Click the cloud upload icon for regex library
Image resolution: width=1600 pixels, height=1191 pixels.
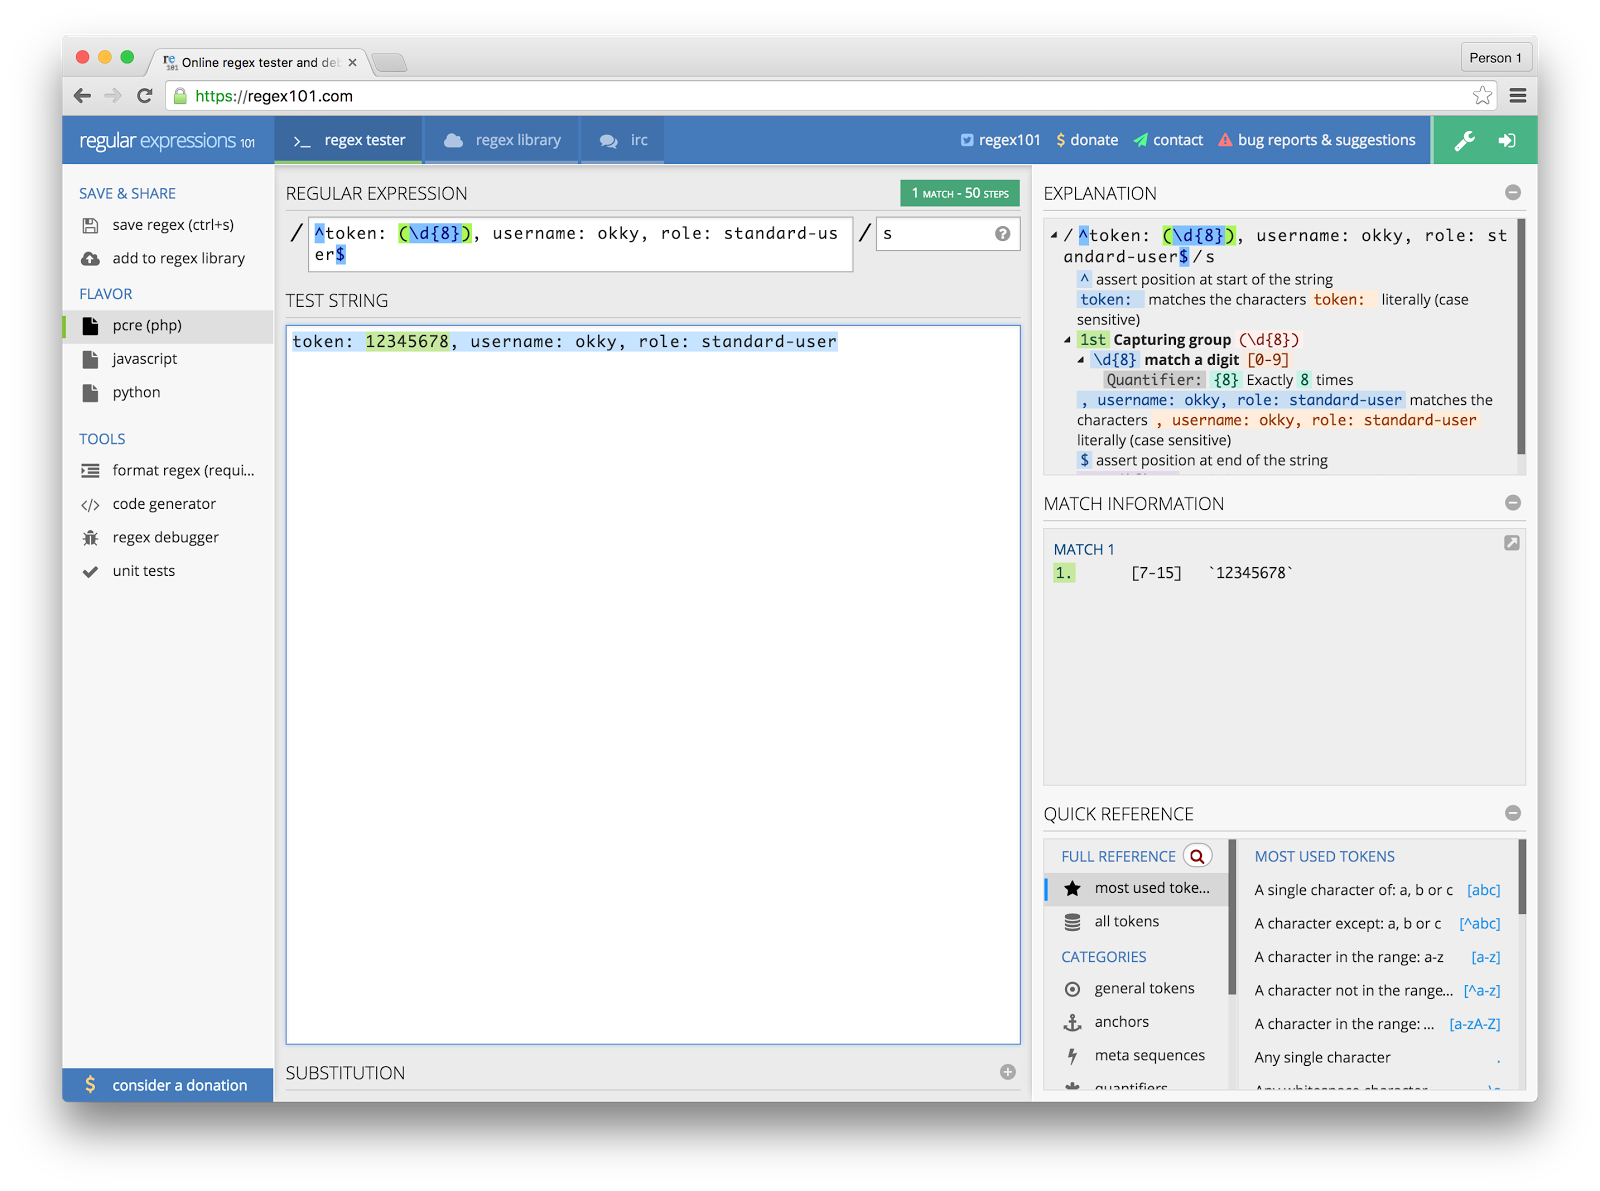coord(90,259)
